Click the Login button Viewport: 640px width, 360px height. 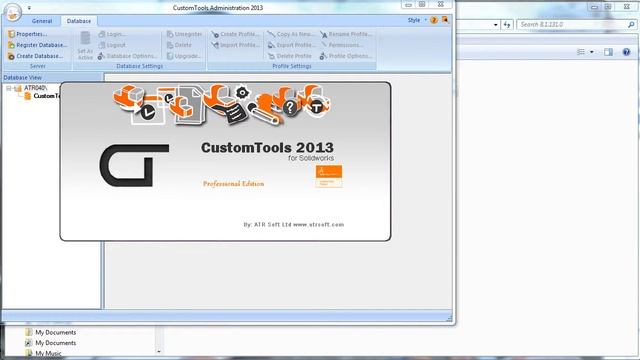[x=112, y=34]
